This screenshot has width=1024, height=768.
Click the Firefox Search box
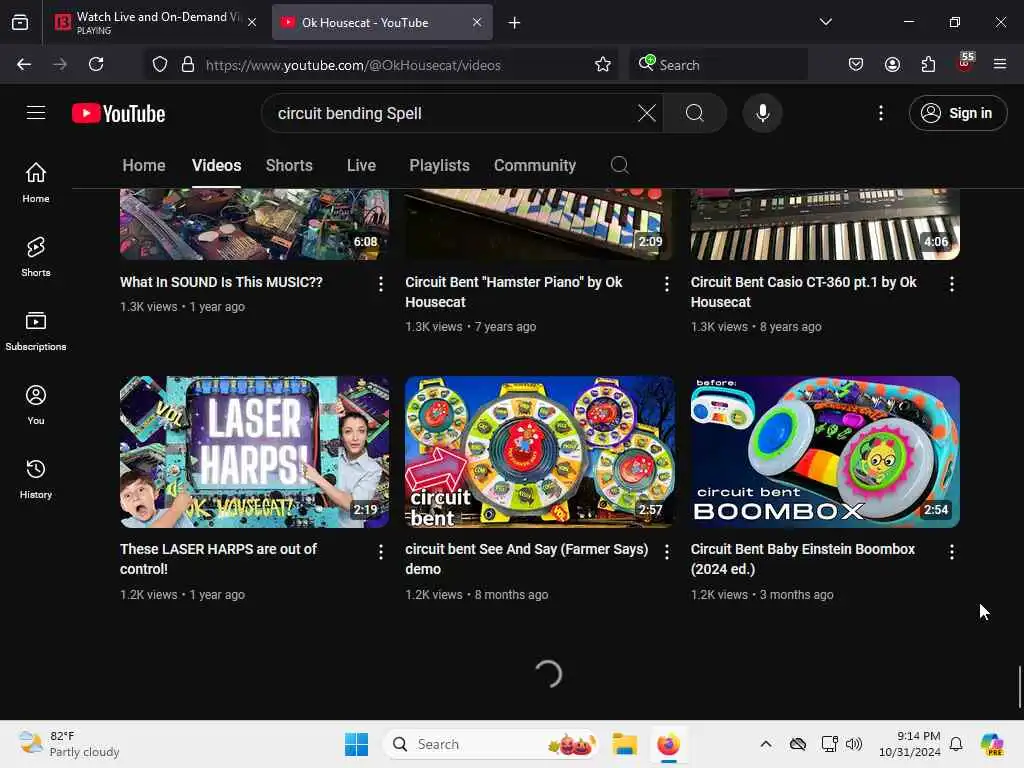[x=718, y=64]
